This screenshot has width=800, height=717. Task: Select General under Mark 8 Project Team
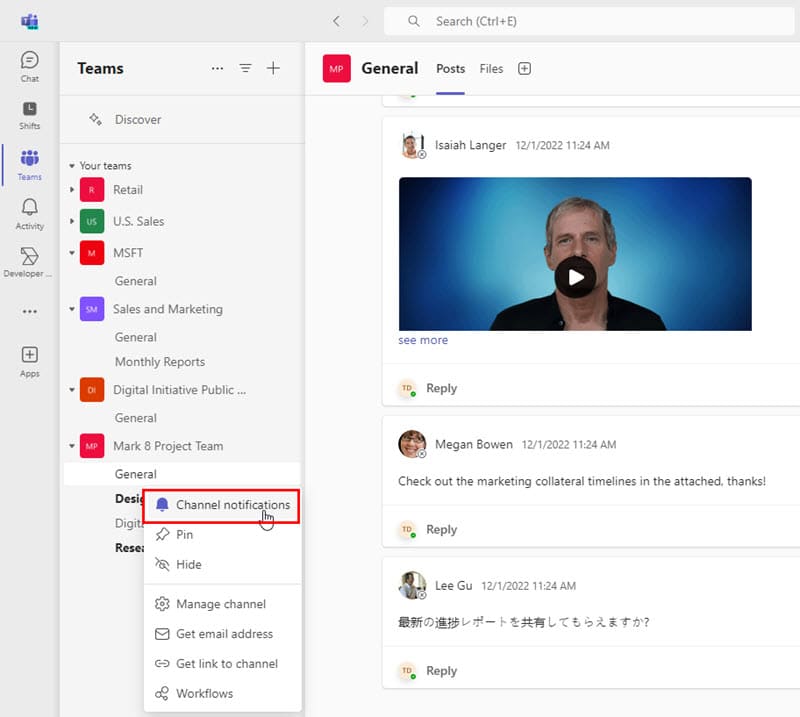click(182, 474)
